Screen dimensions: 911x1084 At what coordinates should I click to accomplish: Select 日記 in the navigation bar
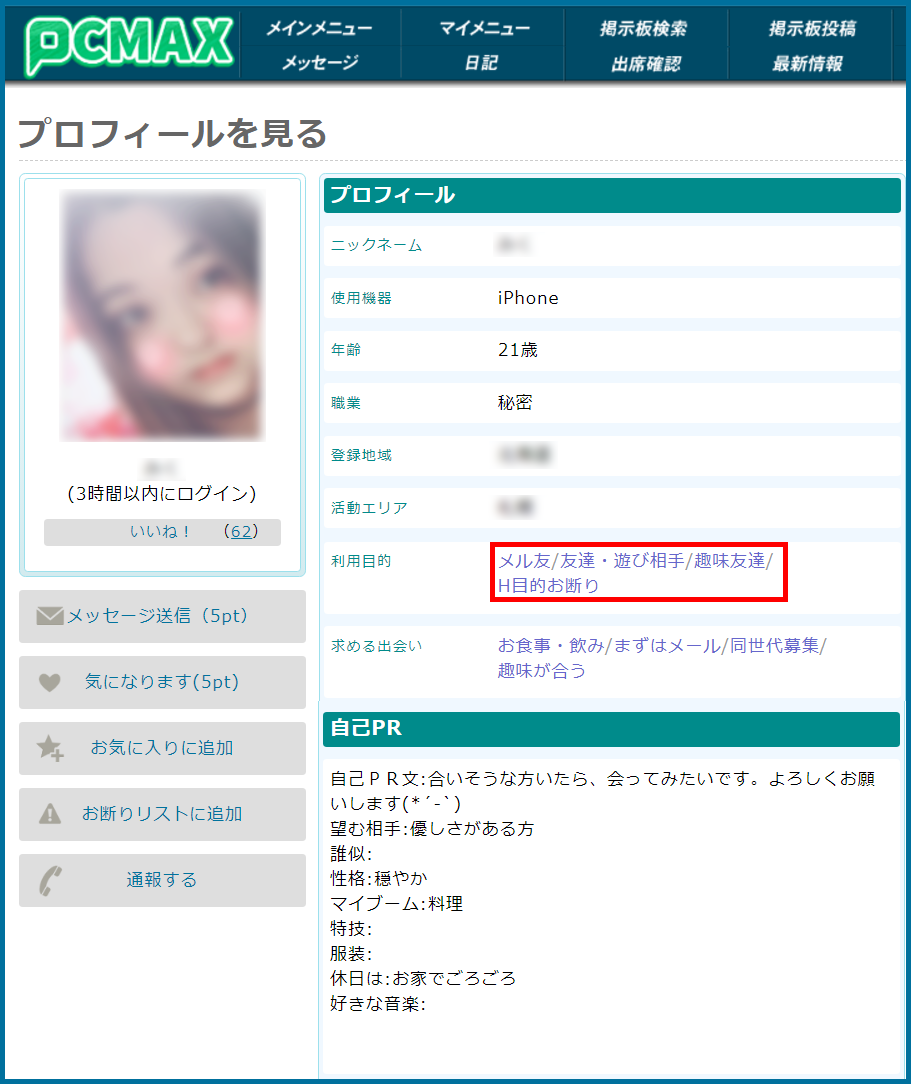[482, 63]
